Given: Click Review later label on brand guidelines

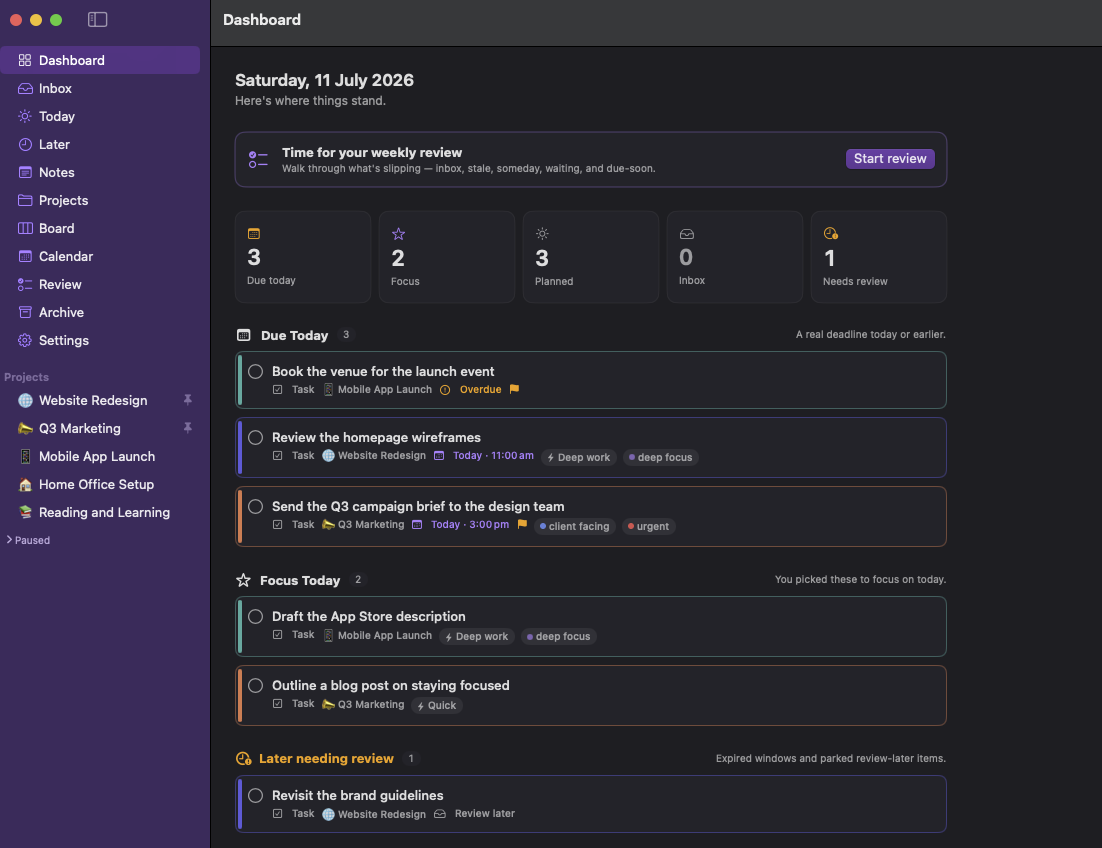Looking at the screenshot, I should pos(485,814).
